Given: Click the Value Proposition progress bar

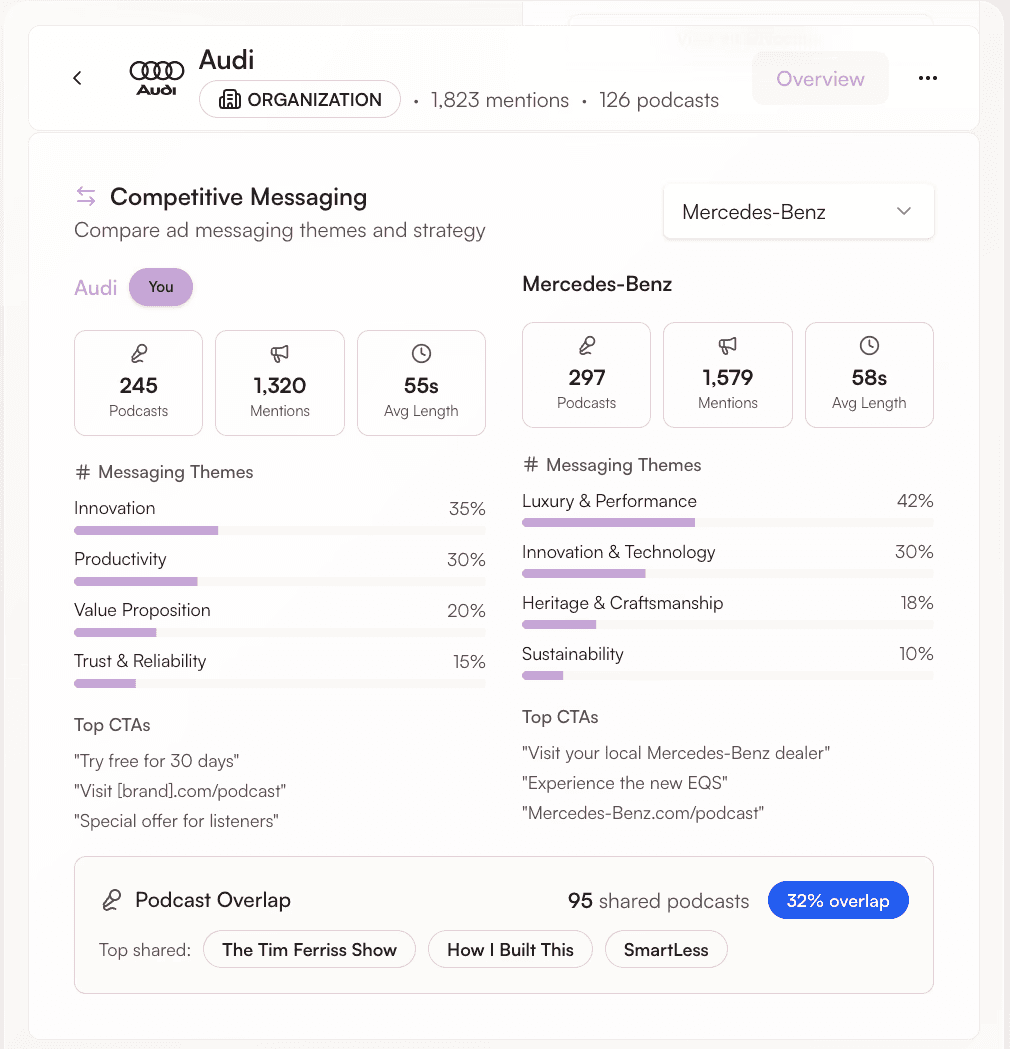Looking at the screenshot, I should click(280, 632).
